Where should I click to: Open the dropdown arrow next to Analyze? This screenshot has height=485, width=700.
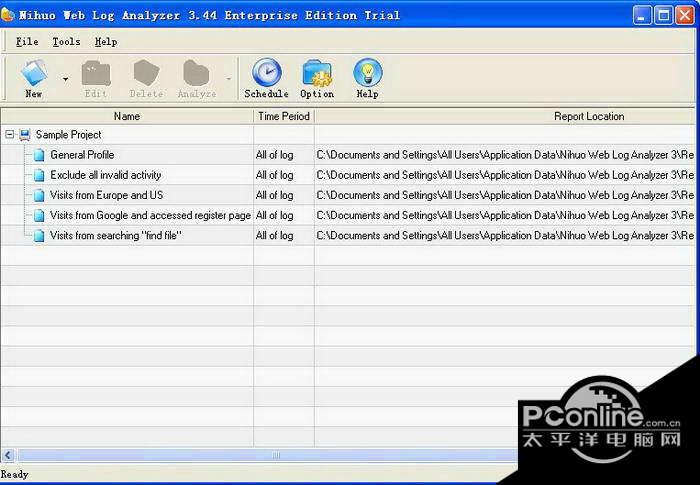pos(229,79)
